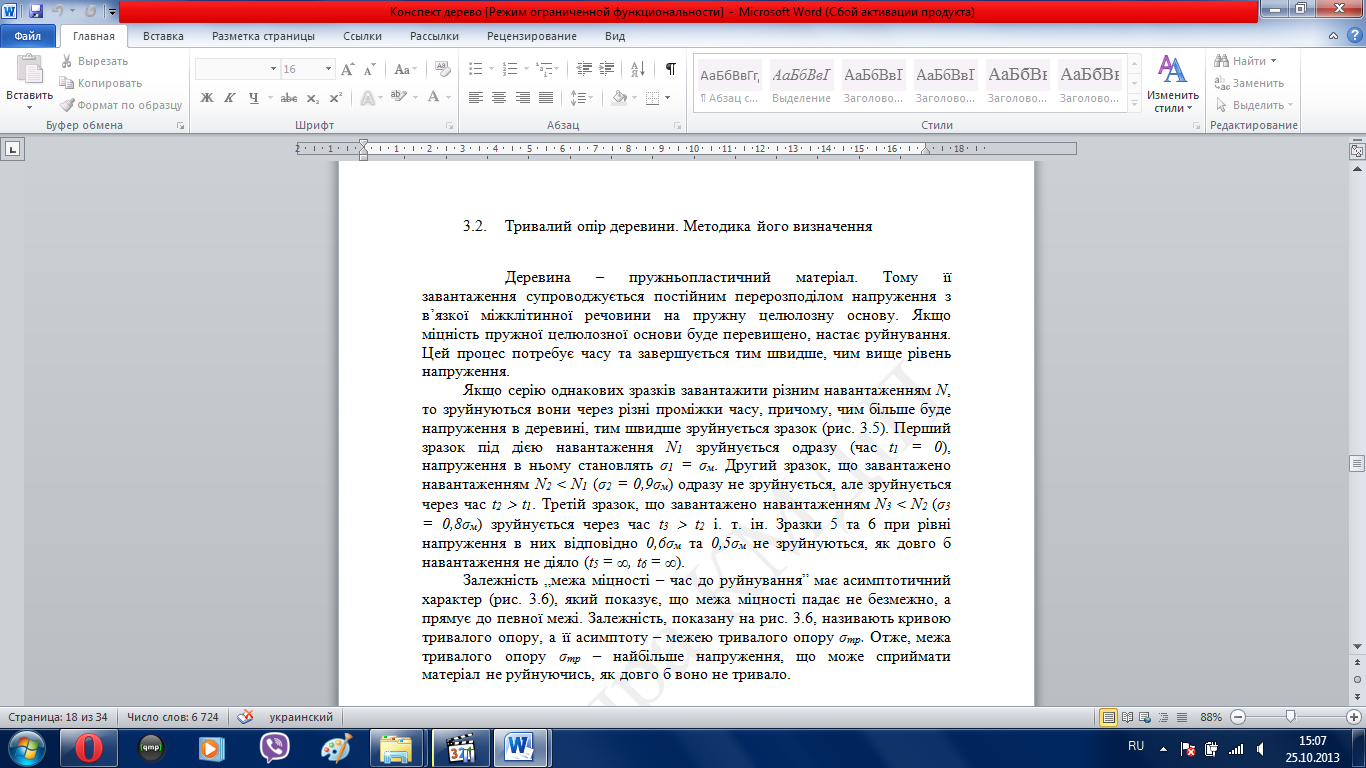Image resolution: width=1366 pixels, height=768 pixels.
Task: Click the Найти button
Action: pyautogui.click(x=1248, y=61)
